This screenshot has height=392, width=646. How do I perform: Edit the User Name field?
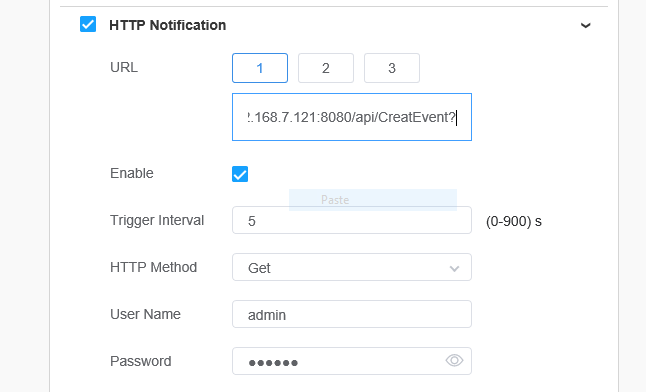(x=352, y=315)
